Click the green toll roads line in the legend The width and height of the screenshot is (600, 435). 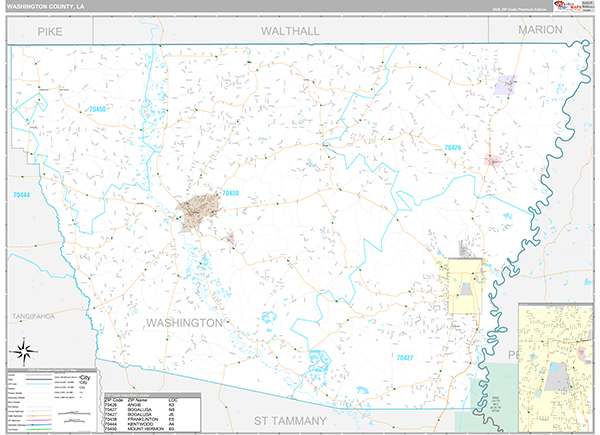(39, 429)
